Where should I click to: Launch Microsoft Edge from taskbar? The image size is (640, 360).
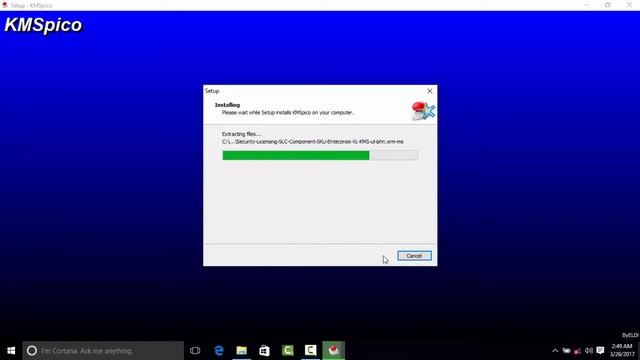click(x=219, y=351)
